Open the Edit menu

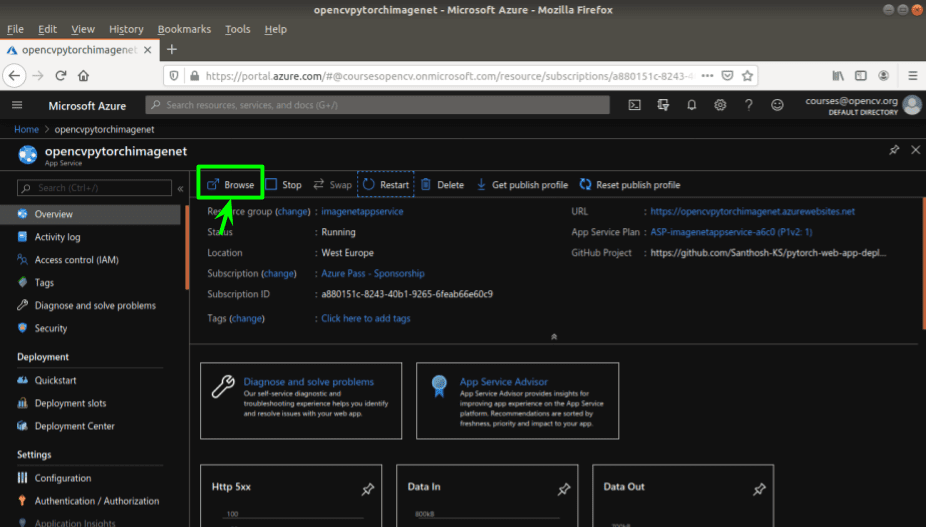47,29
